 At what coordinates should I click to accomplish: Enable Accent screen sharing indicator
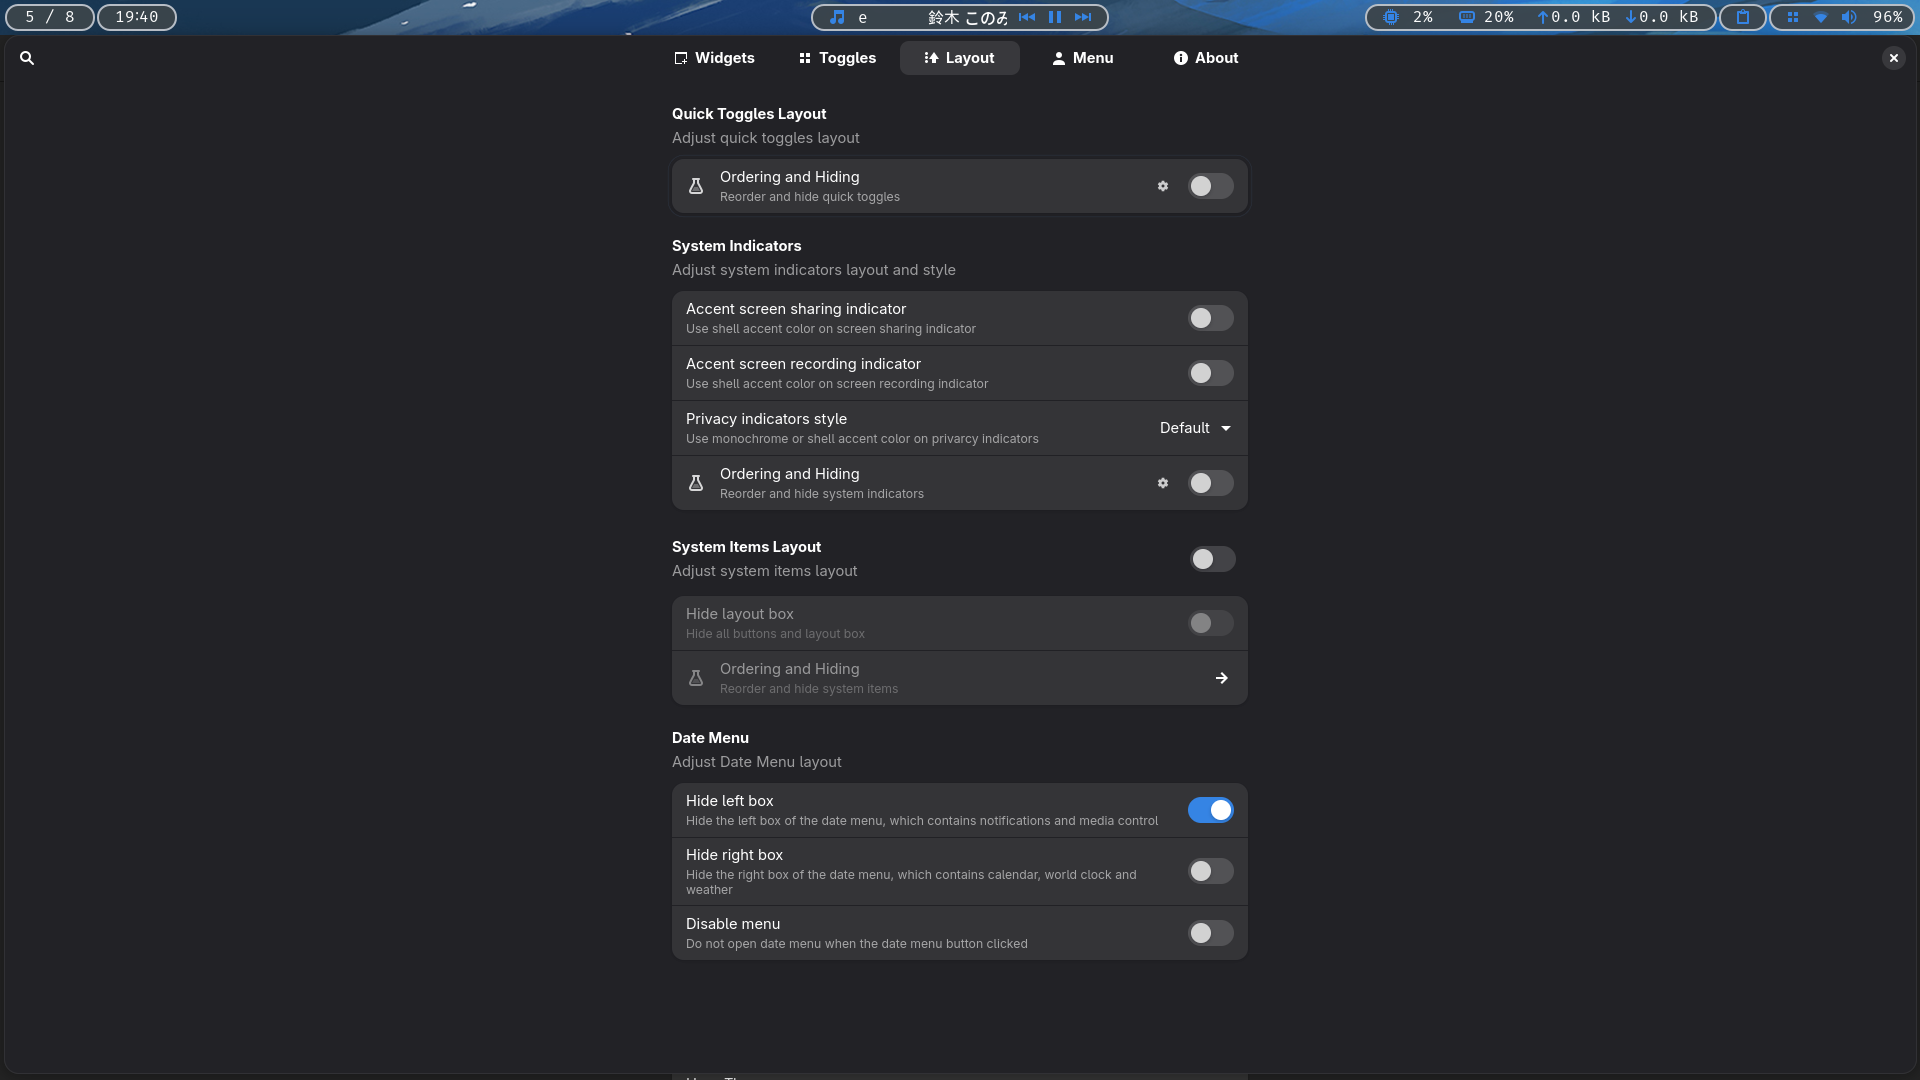[x=1210, y=318]
